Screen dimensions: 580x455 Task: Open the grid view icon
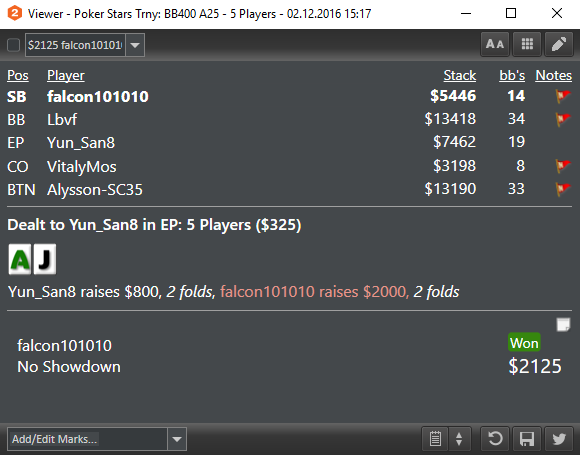coord(527,44)
